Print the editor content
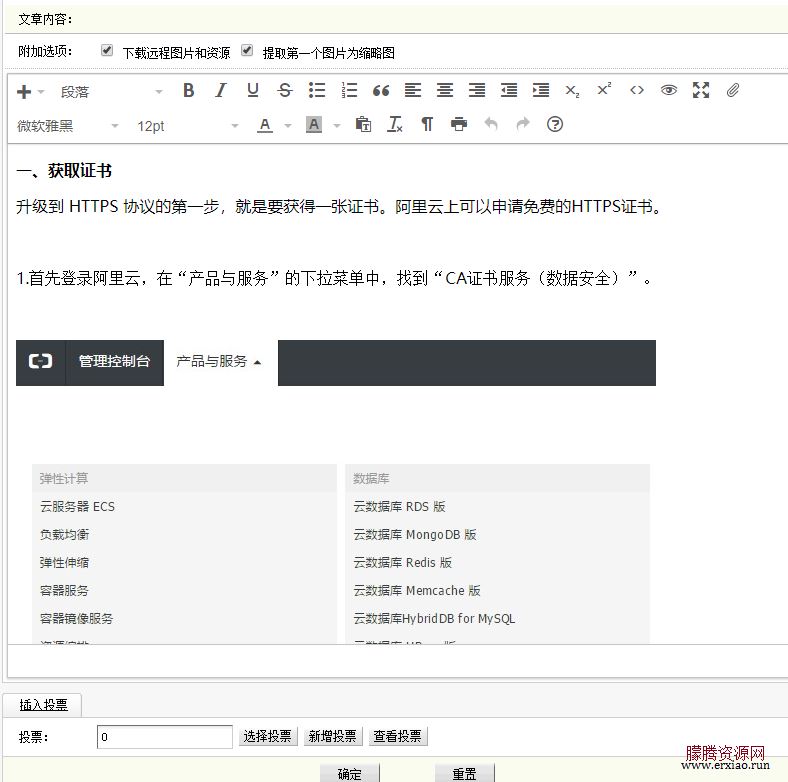The image size is (788, 782). point(459,124)
